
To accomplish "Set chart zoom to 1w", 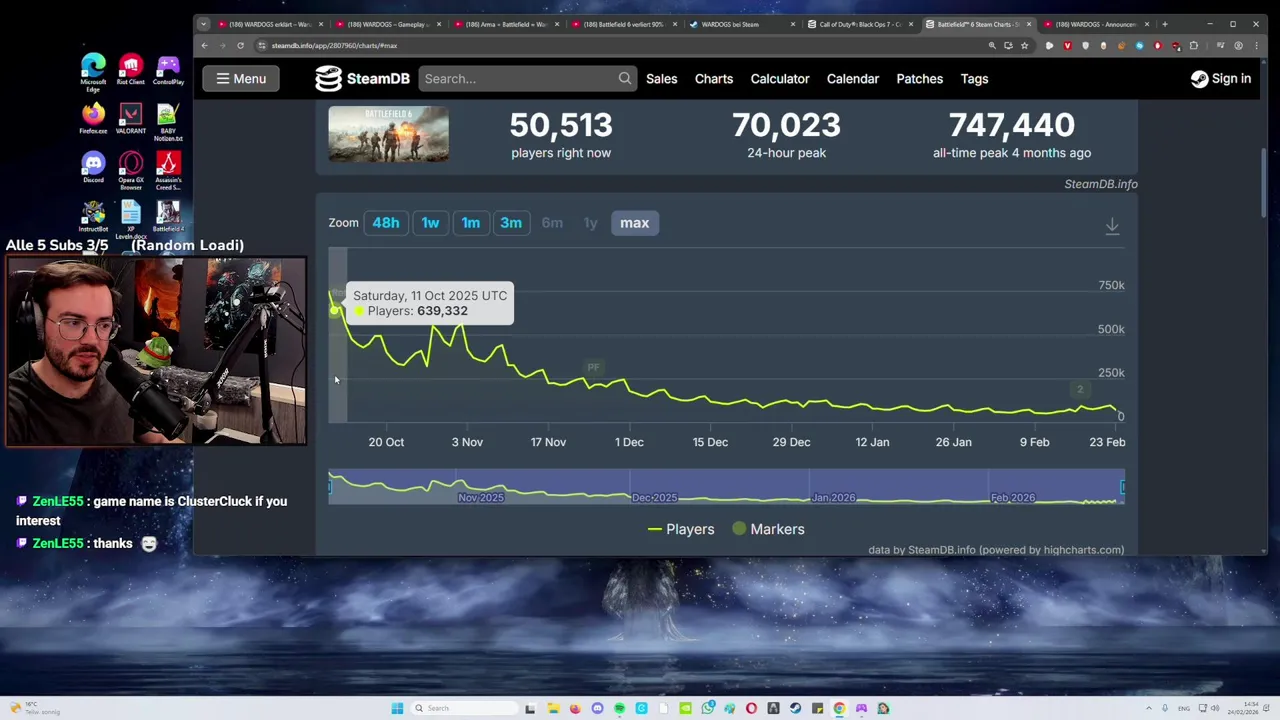I will click(430, 223).
